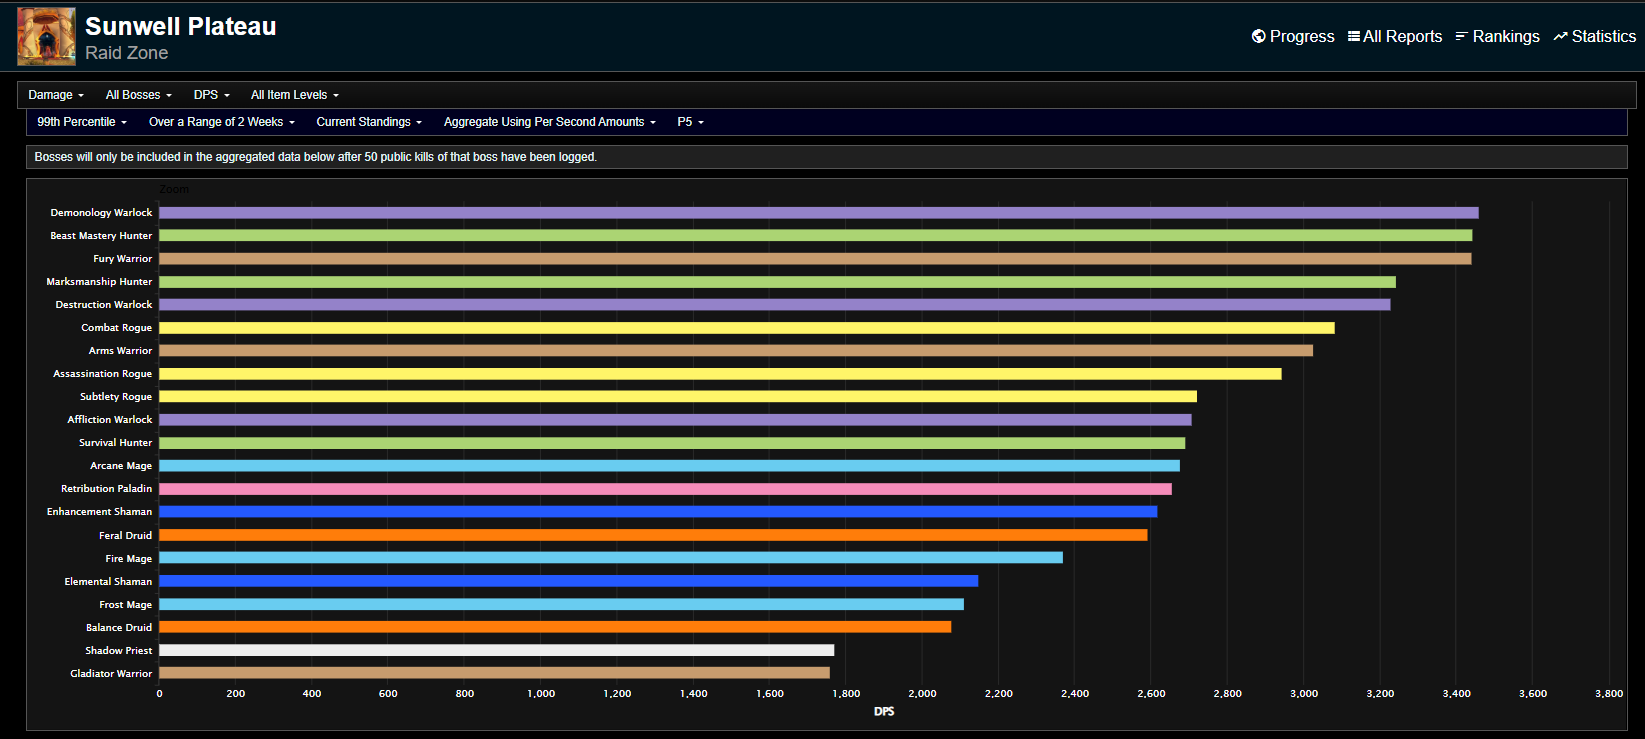Click the Combat Rogue bar
This screenshot has width=1645, height=739.
(746, 328)
